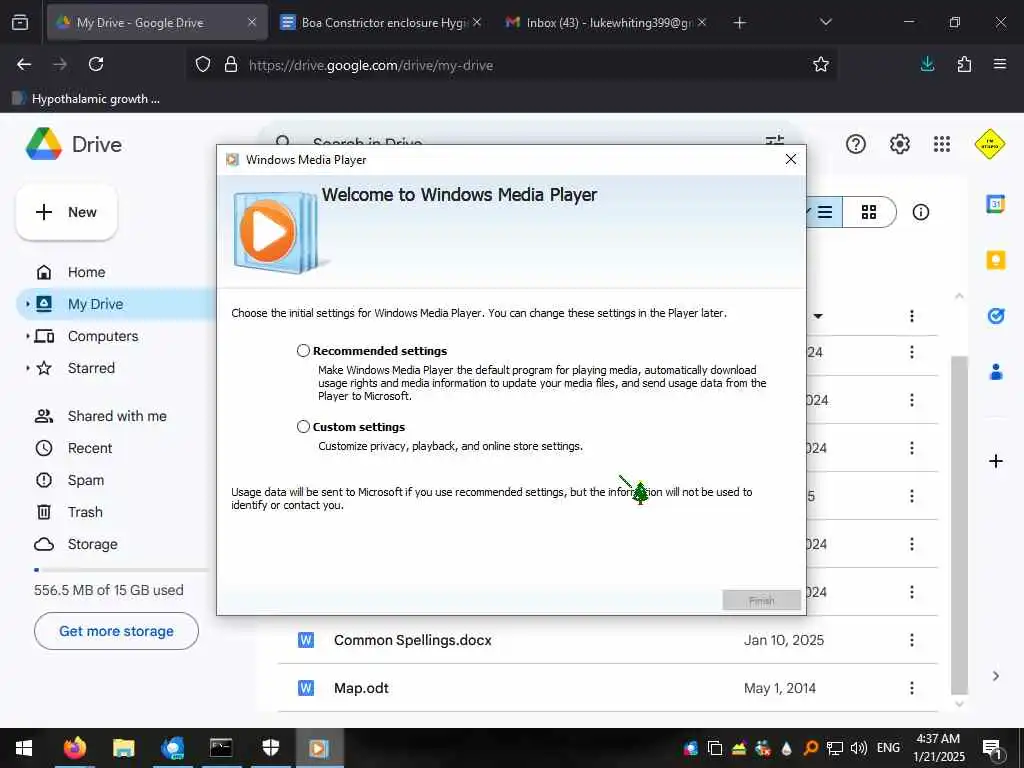Click the New button in Google Drive
This screenshot has height=768, width=1024.
(67, 212)
